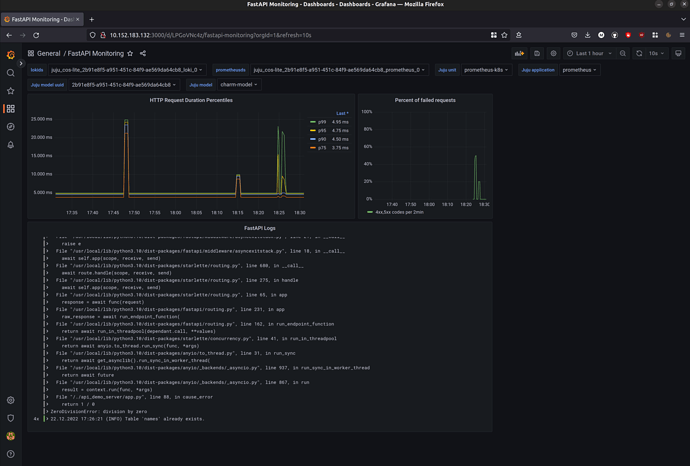Open the Dashboards grid icon in sidebar

pos(11,109)
